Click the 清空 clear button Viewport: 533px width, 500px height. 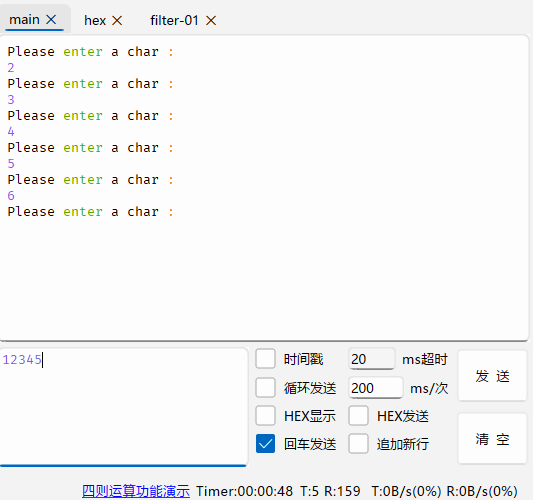[x=492, y=439]
